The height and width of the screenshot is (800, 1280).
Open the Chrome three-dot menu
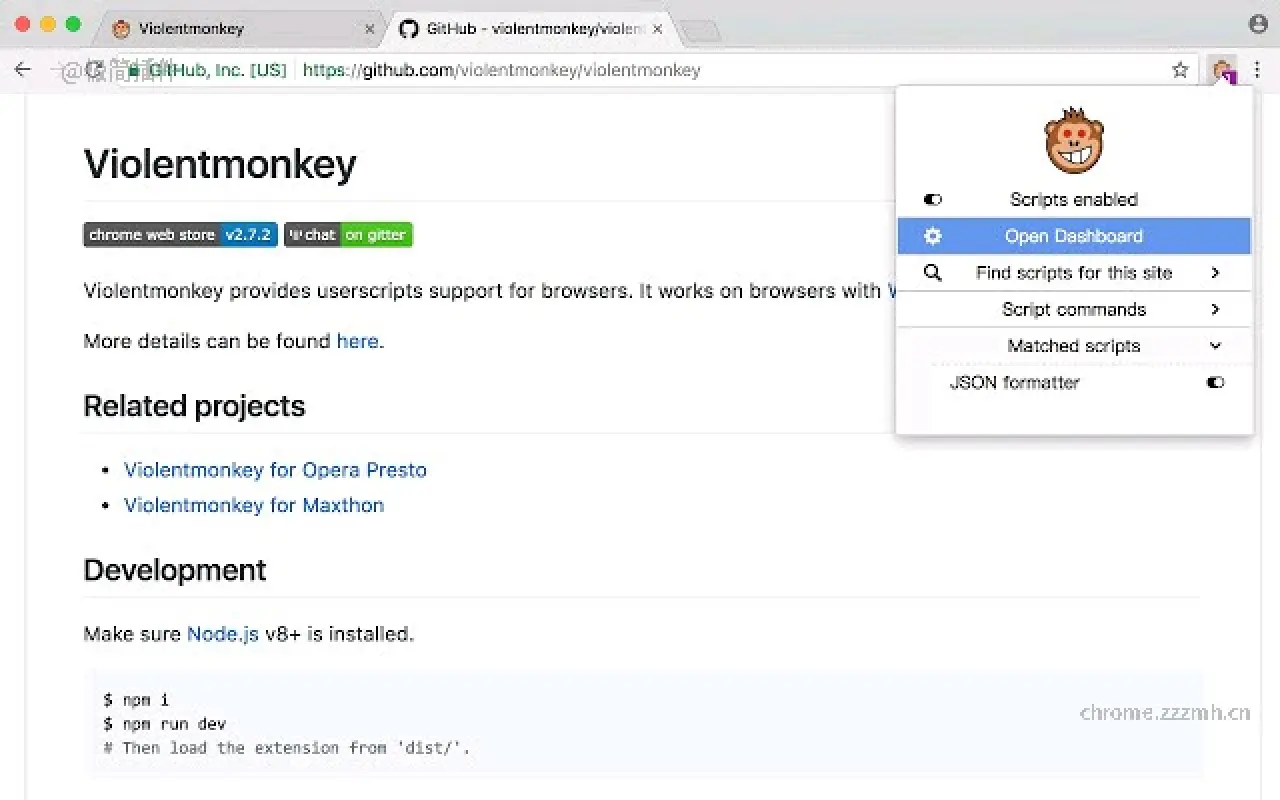tap(1258, 70)
